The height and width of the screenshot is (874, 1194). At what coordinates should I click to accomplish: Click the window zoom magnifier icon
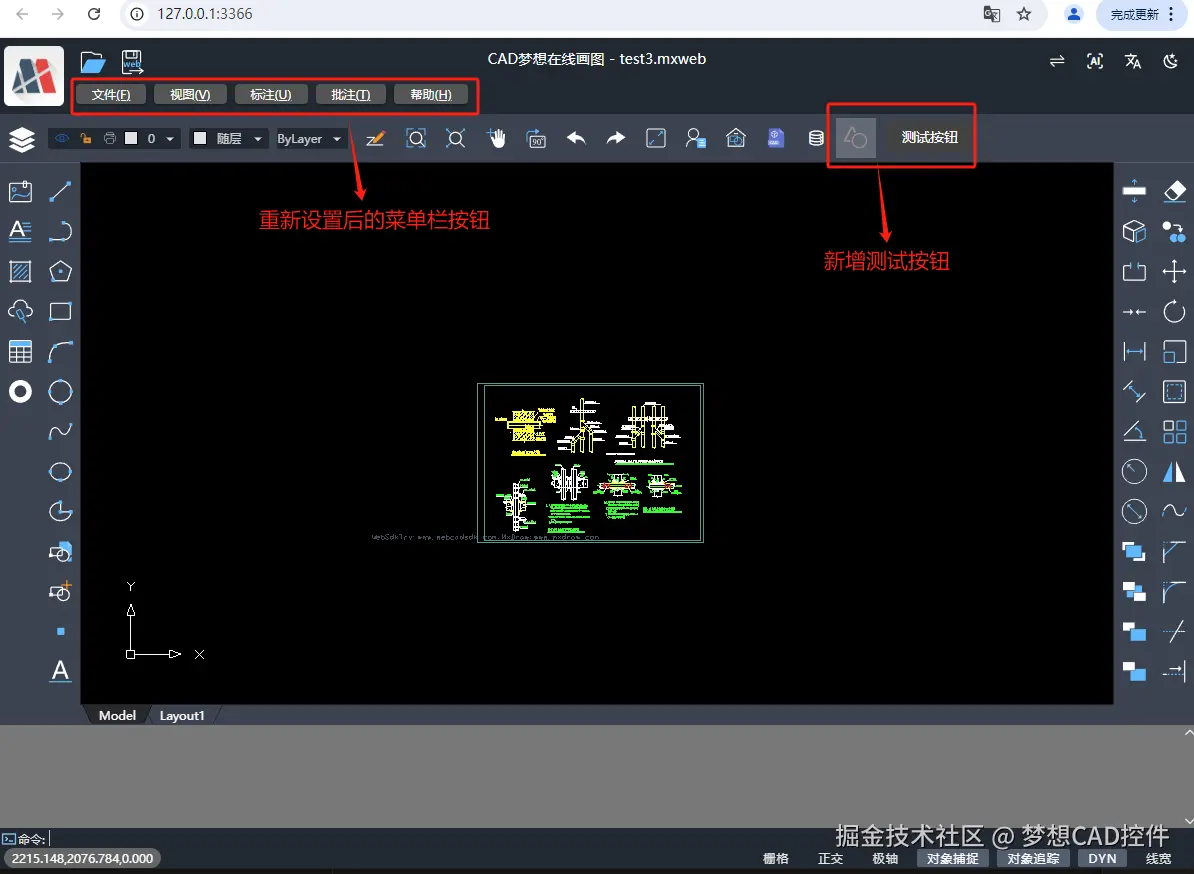point(416,138)
